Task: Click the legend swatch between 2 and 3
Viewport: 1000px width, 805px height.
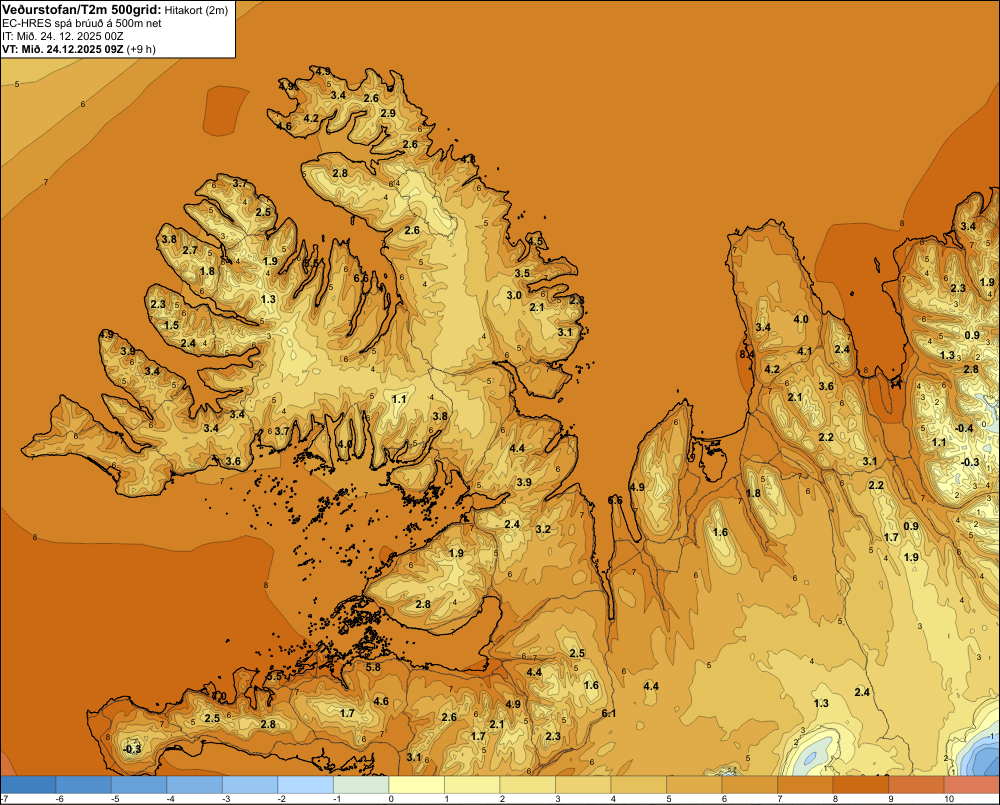Action: click(x=527, y=785)
